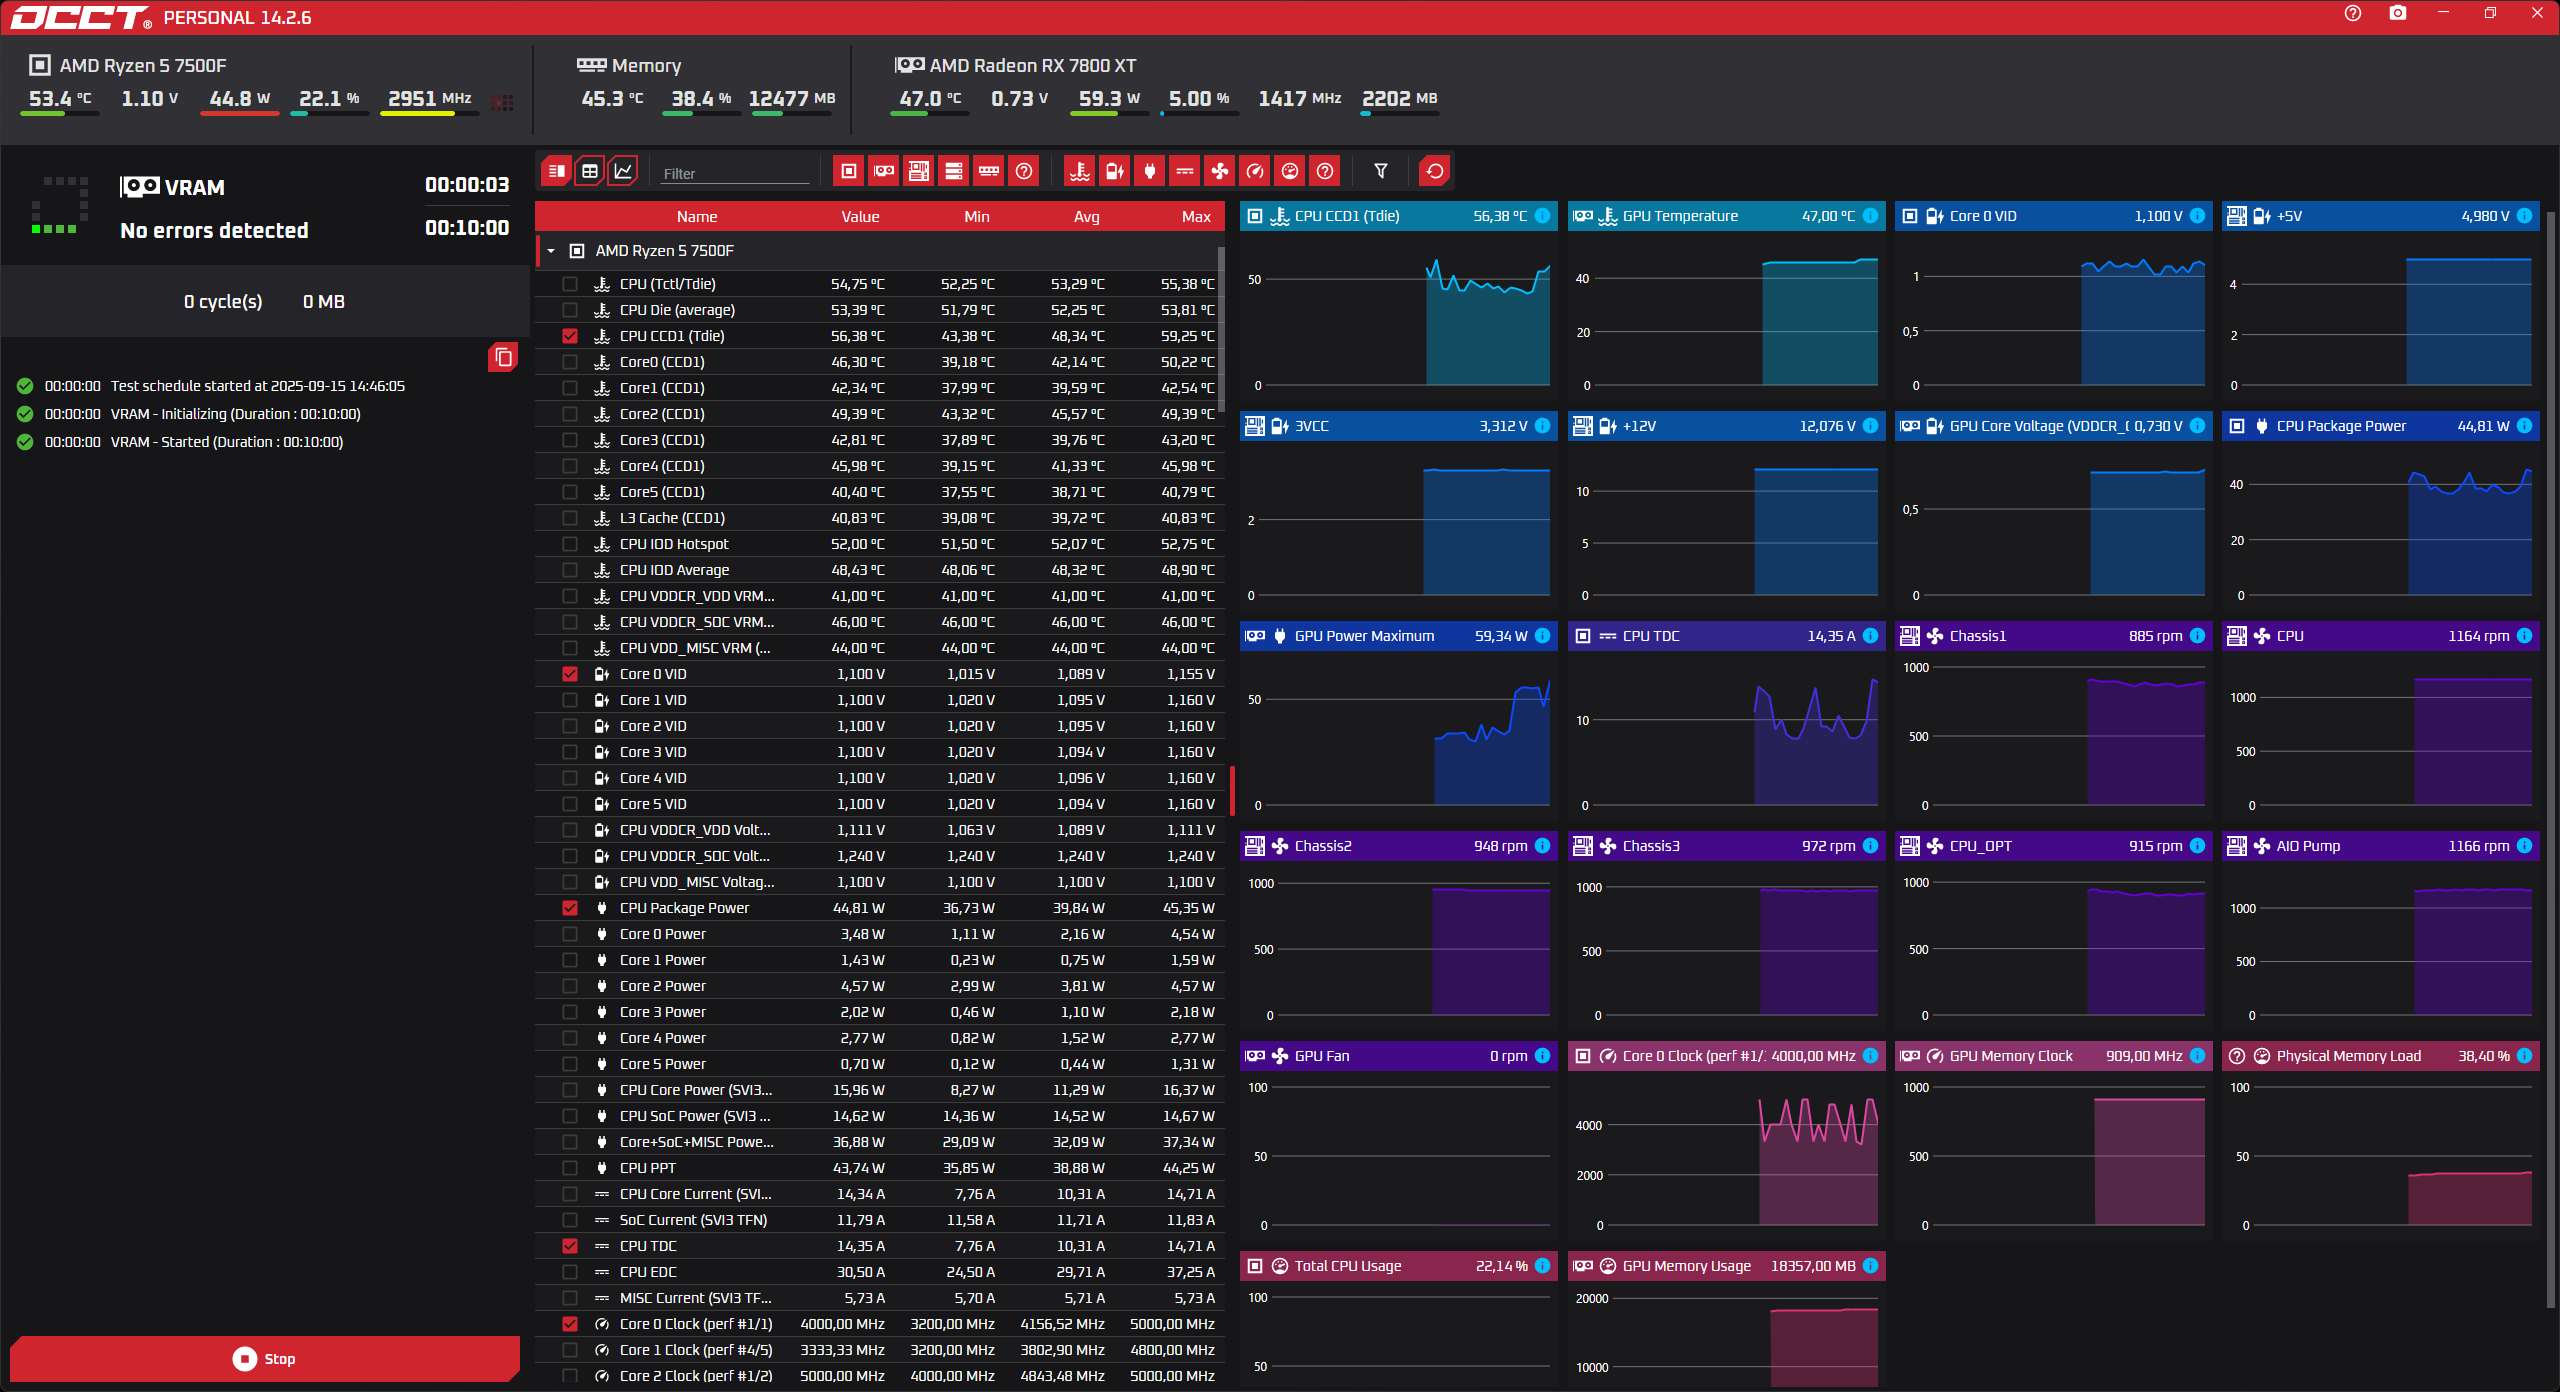Uncheck the CPU CCD1 (Tdie) checkbox
Screen dimensions: 2560x1392
pyautogui.click(x=570, y=336)
